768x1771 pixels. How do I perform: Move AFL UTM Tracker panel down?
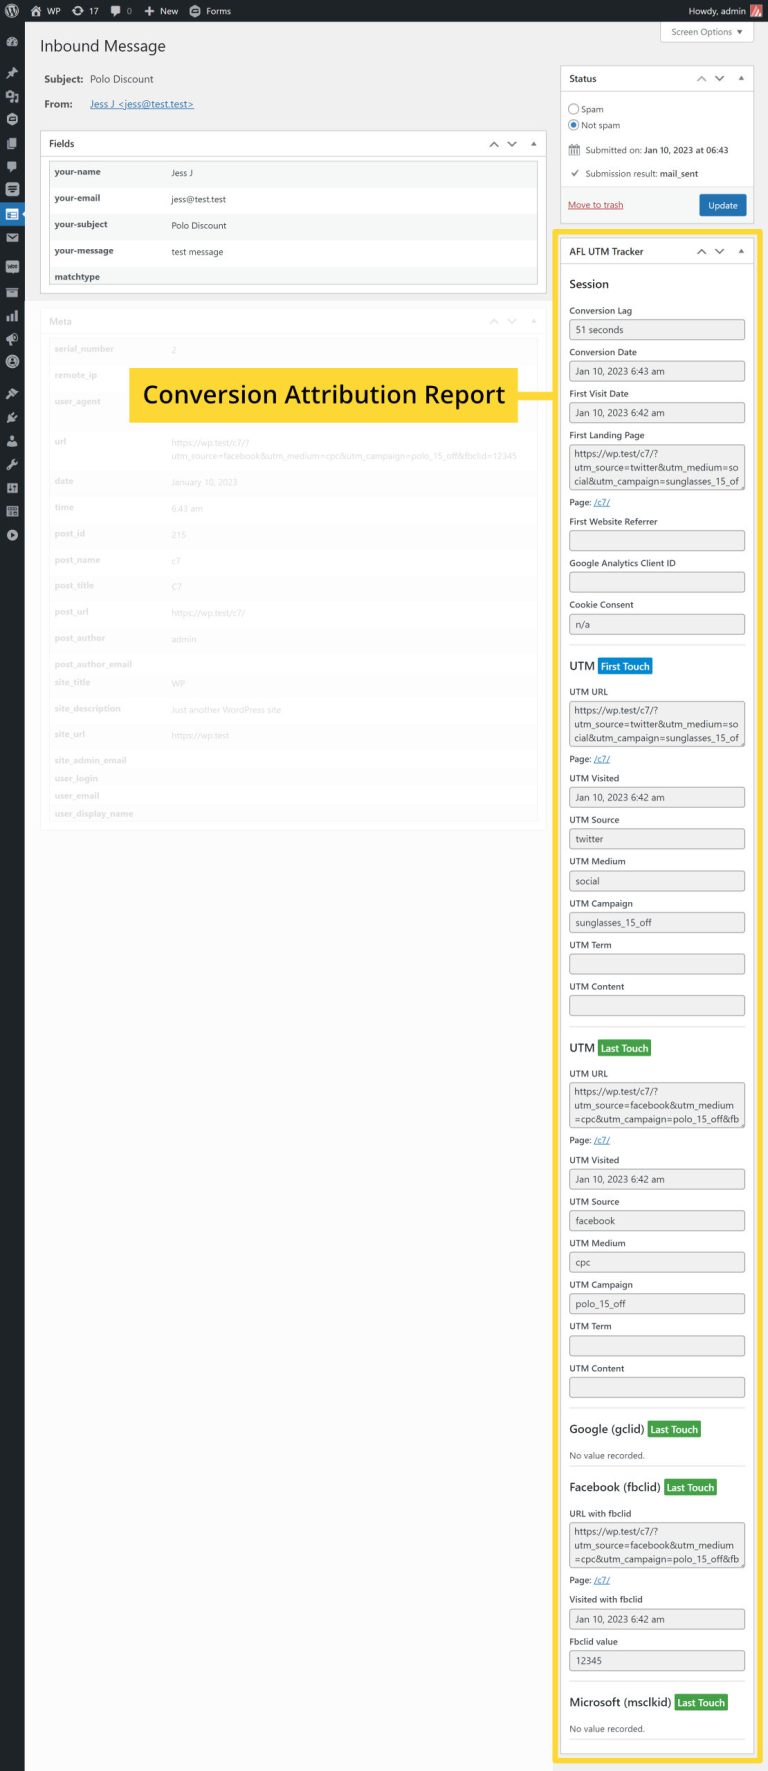(x=719, y=252)
